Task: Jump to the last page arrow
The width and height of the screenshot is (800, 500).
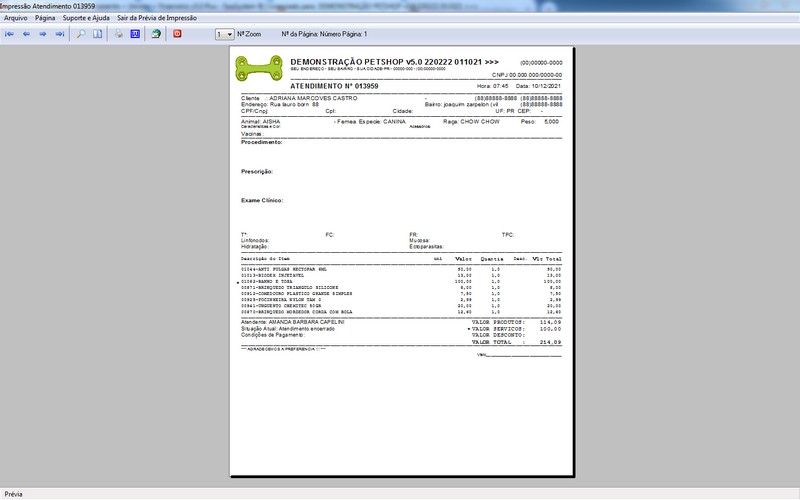Action: pyautogui.click(x=60, y=34)
